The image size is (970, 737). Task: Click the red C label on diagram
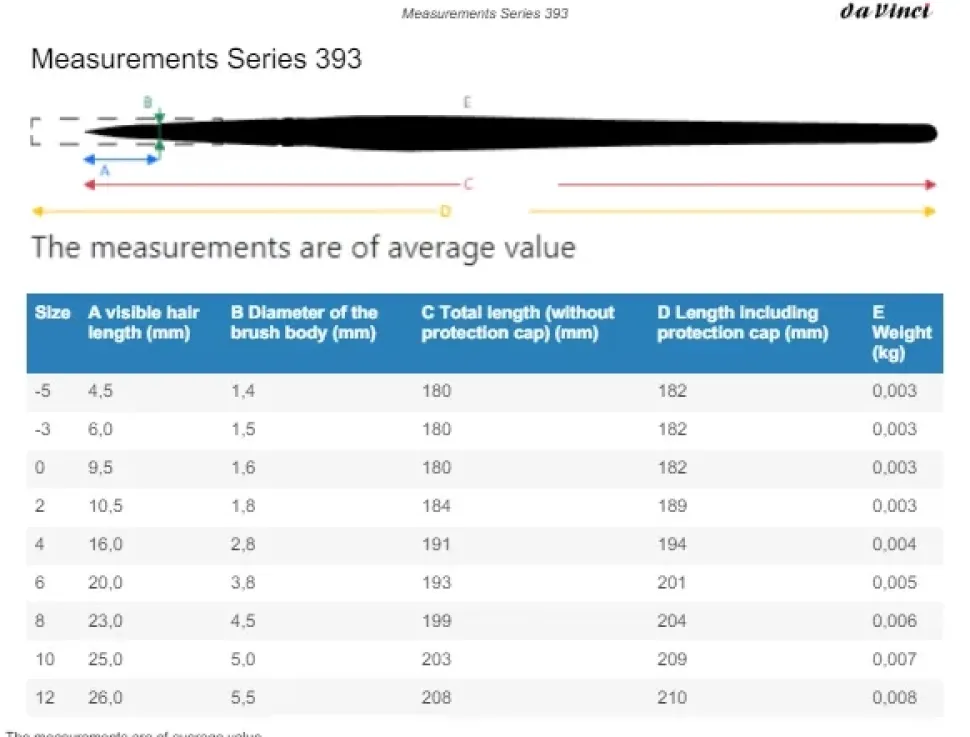pyautogui.click(x=467, y=184)
